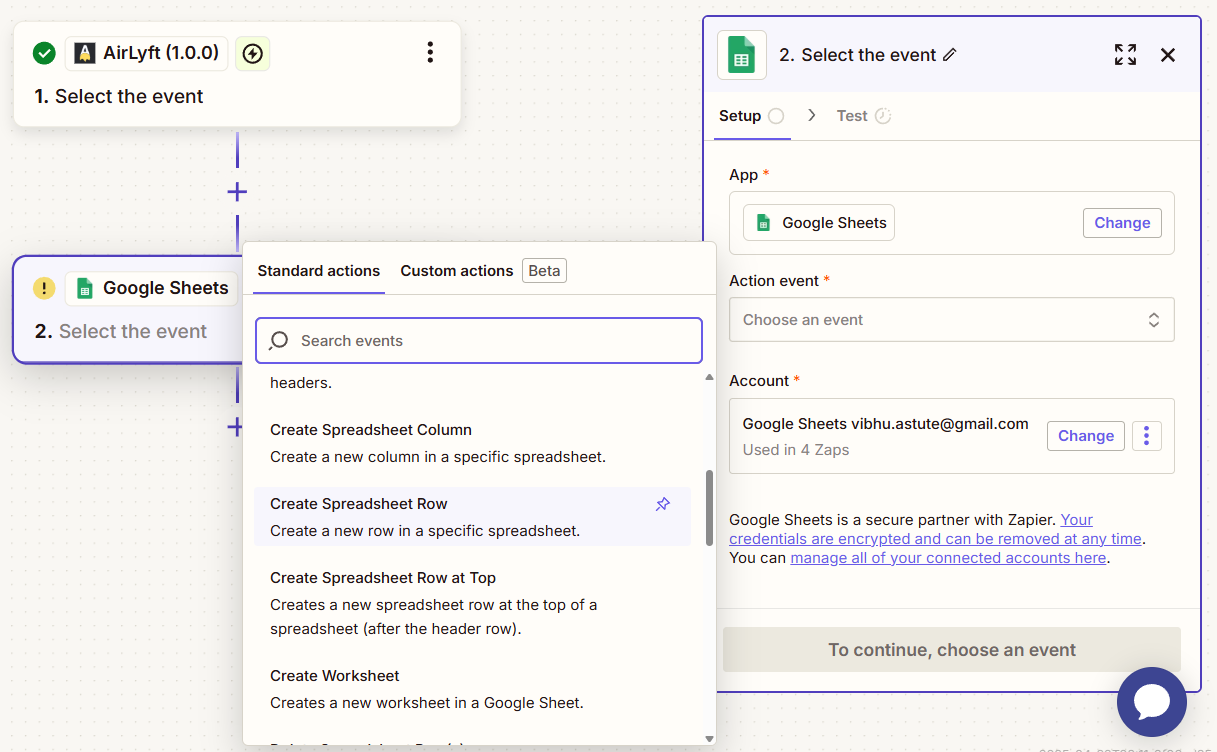Click To continue, choose an event button
This screenshot has width=1217, height=752.
click(952, 650)
